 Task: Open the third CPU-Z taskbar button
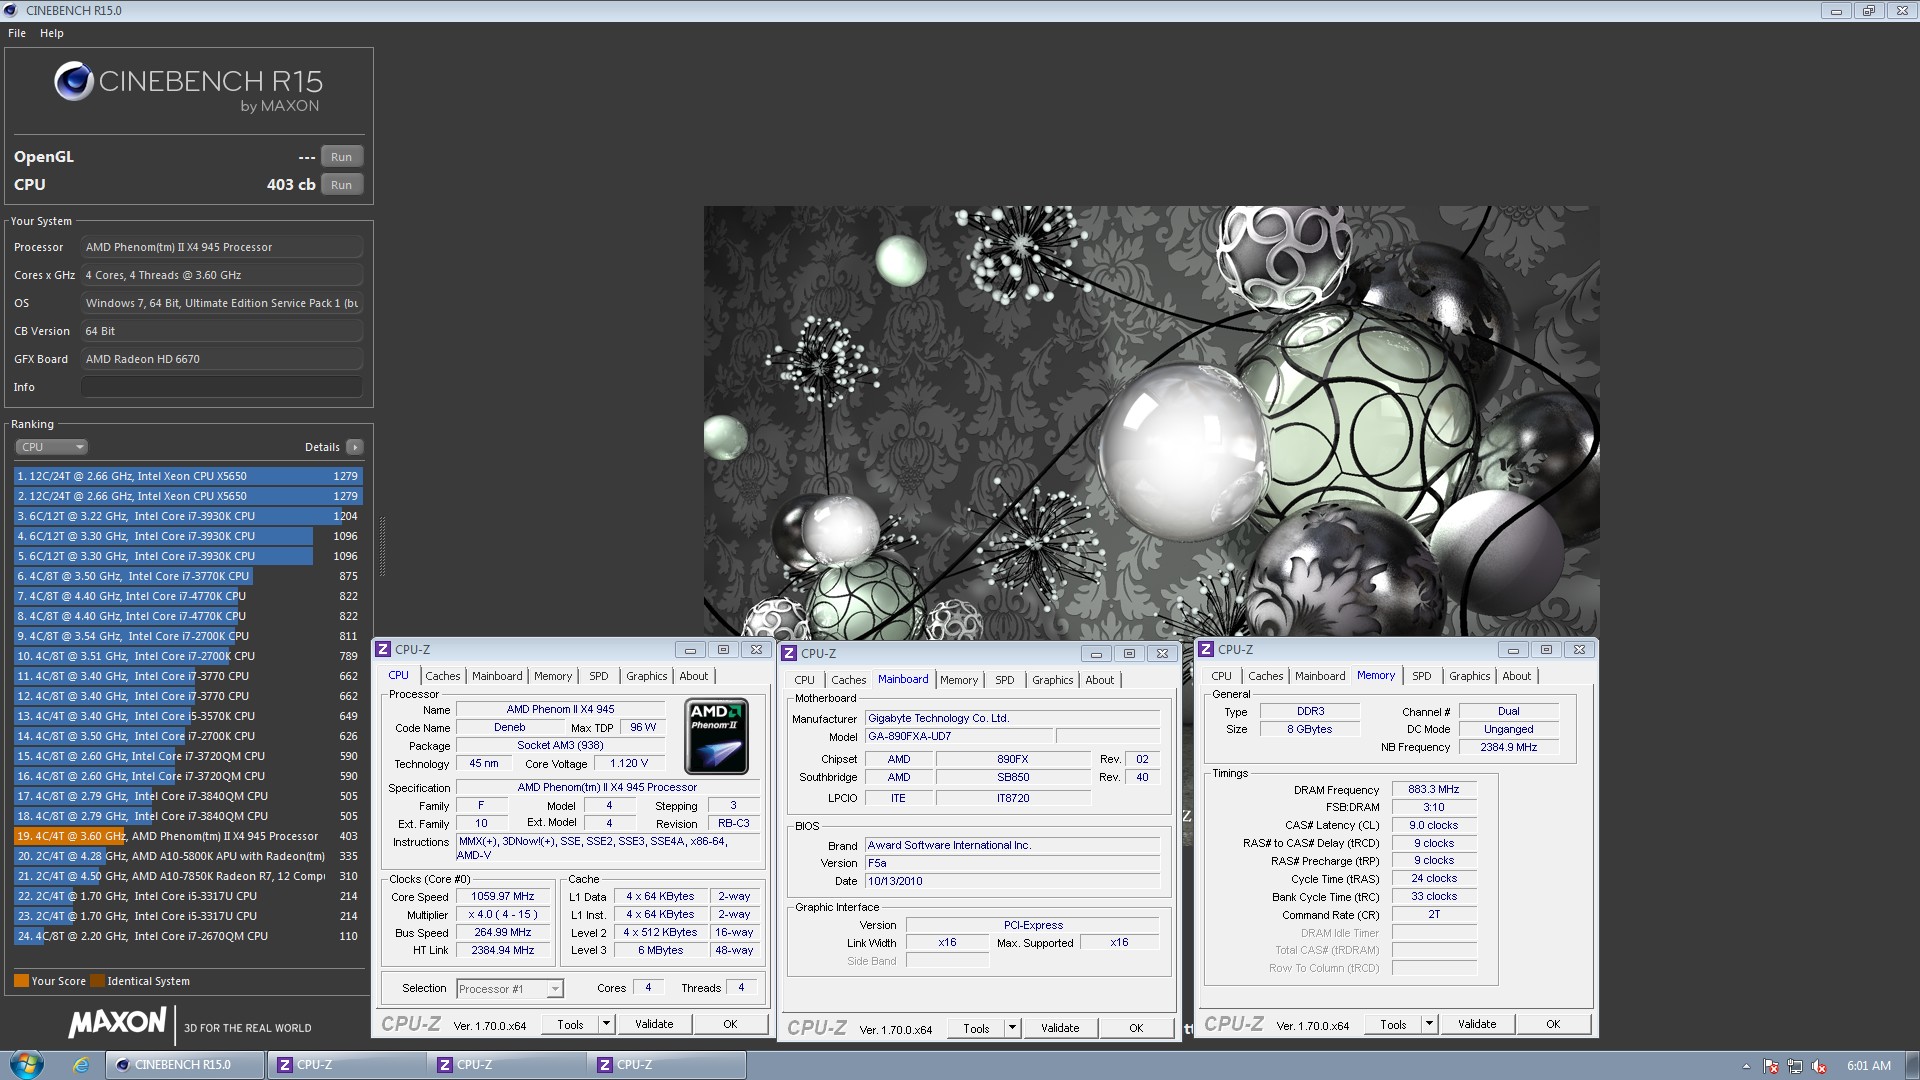coord(666,1065)
